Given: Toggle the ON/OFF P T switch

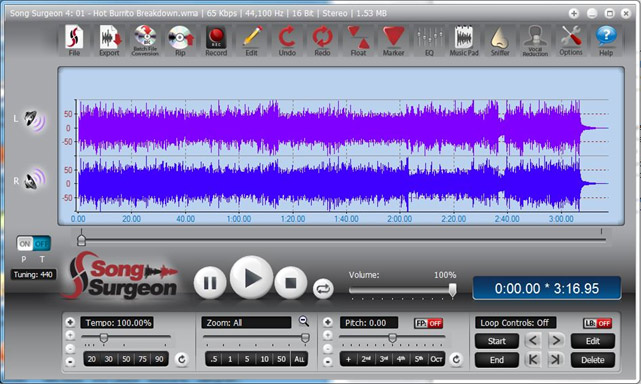Looking at the screenshot, I should (x=34, y=244).
